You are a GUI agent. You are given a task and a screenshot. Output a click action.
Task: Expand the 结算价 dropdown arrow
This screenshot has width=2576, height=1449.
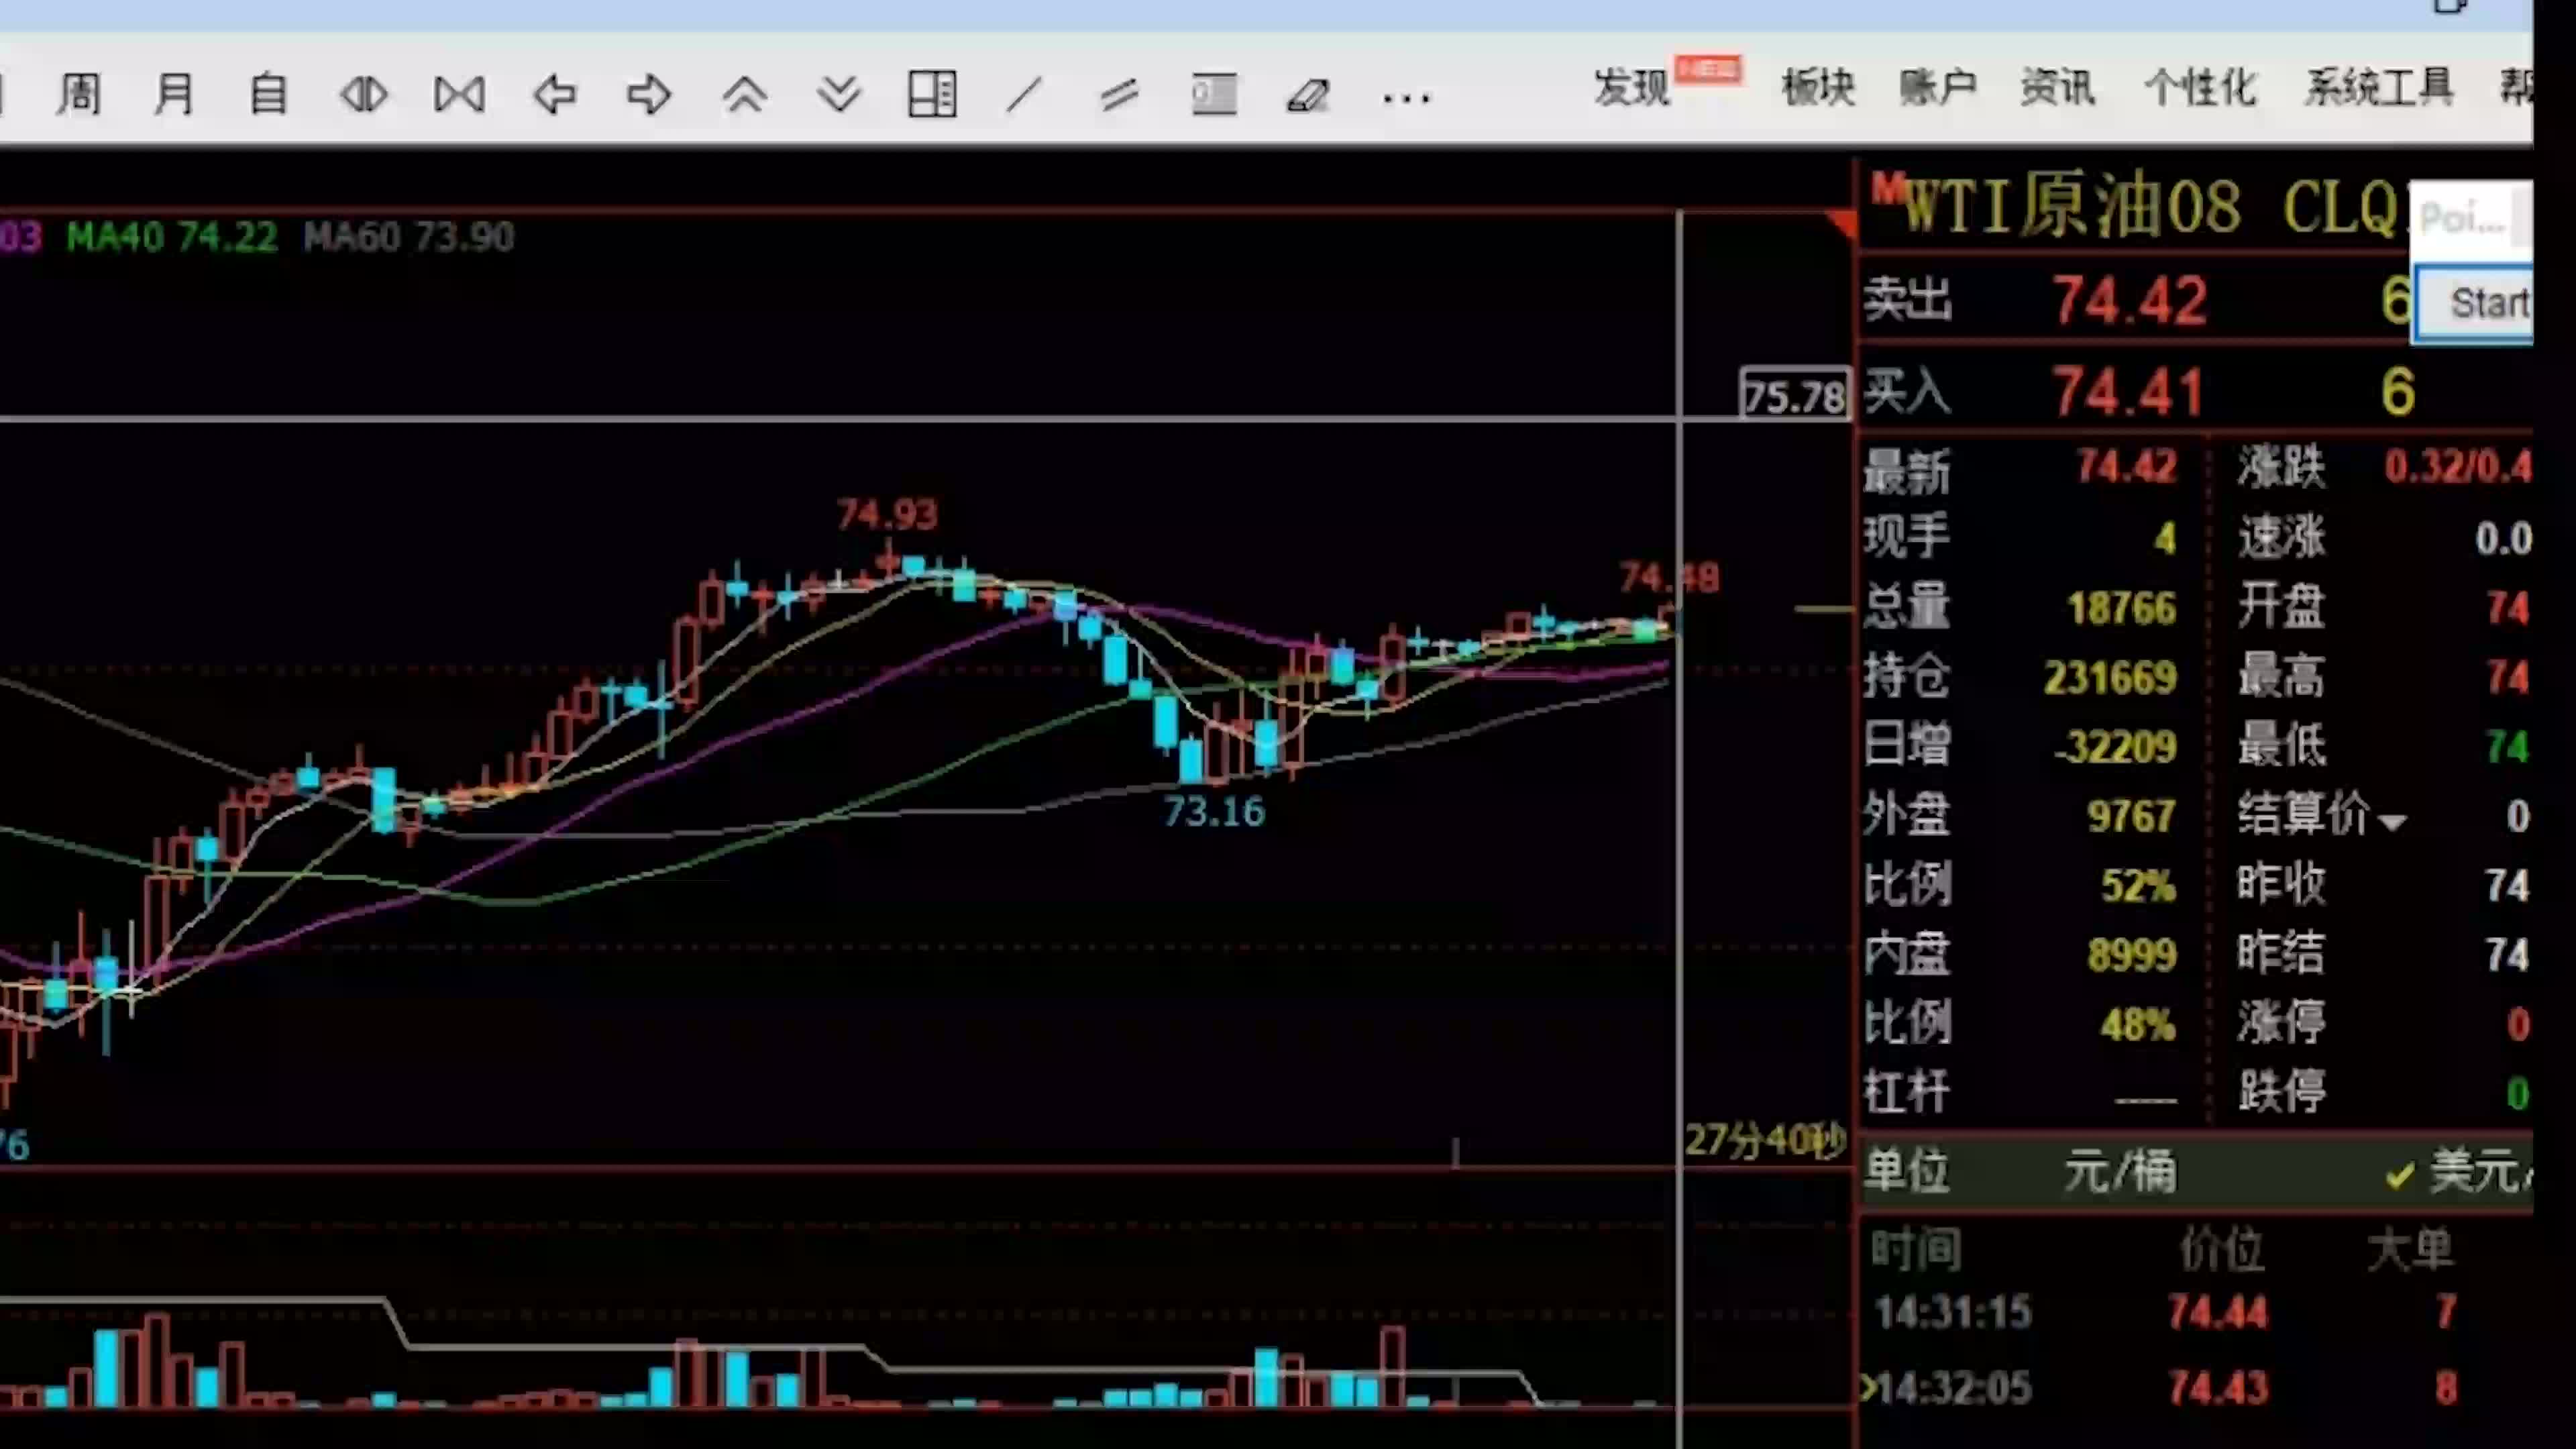tap(2392, 823)
